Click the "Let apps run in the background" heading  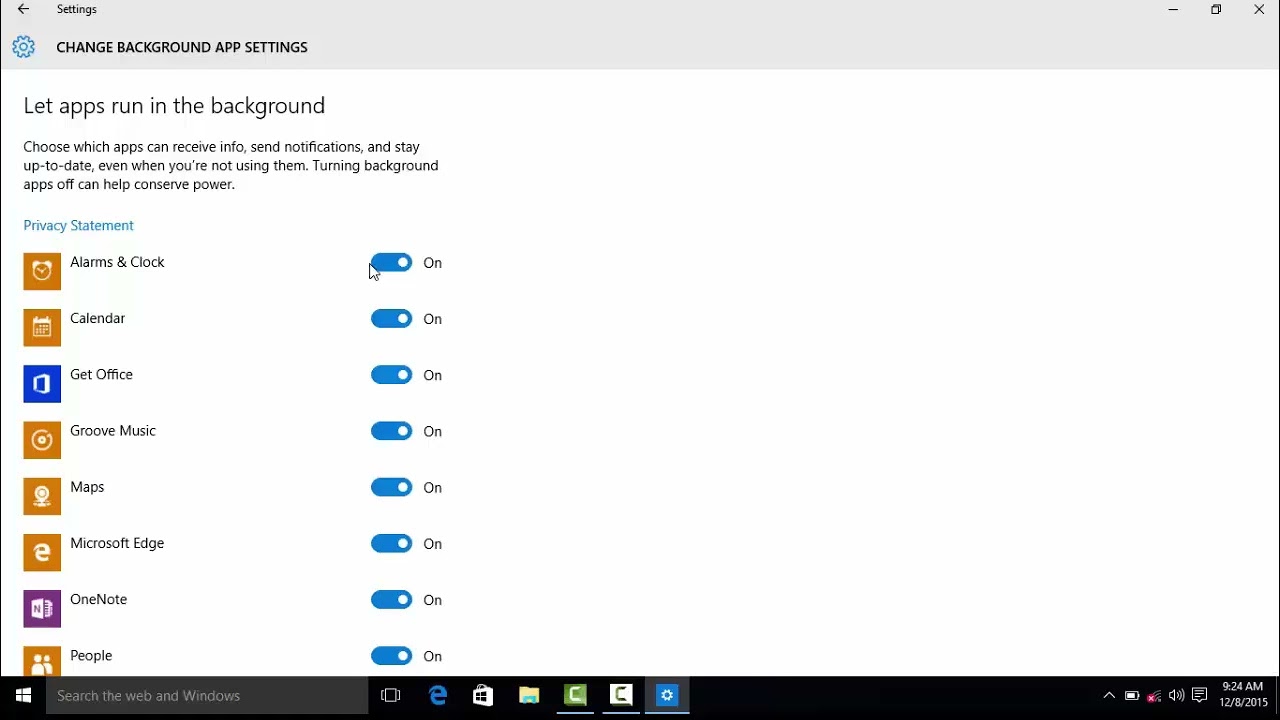click(x=174, y=106)
